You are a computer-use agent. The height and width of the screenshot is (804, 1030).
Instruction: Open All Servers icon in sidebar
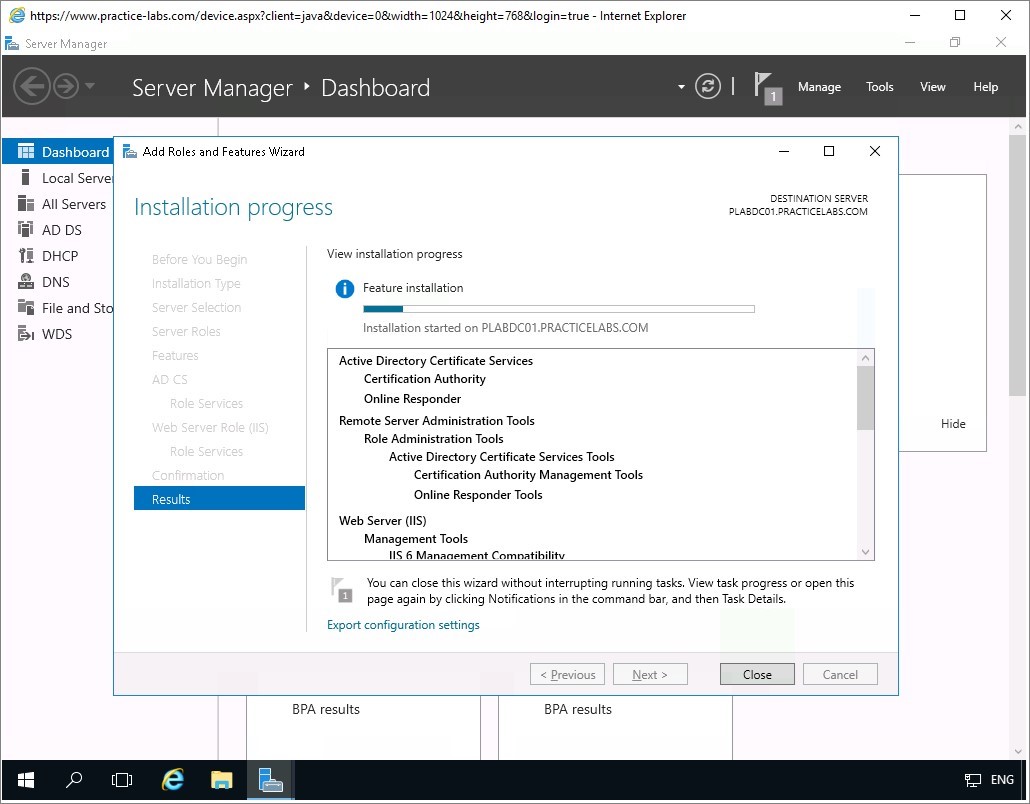[26, 204]
